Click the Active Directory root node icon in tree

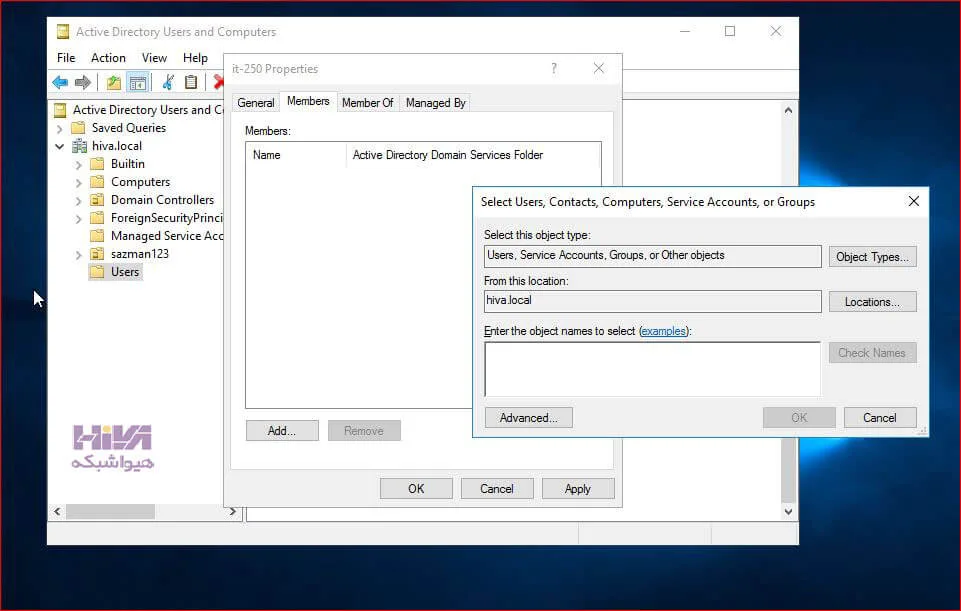tap(60, 110)
